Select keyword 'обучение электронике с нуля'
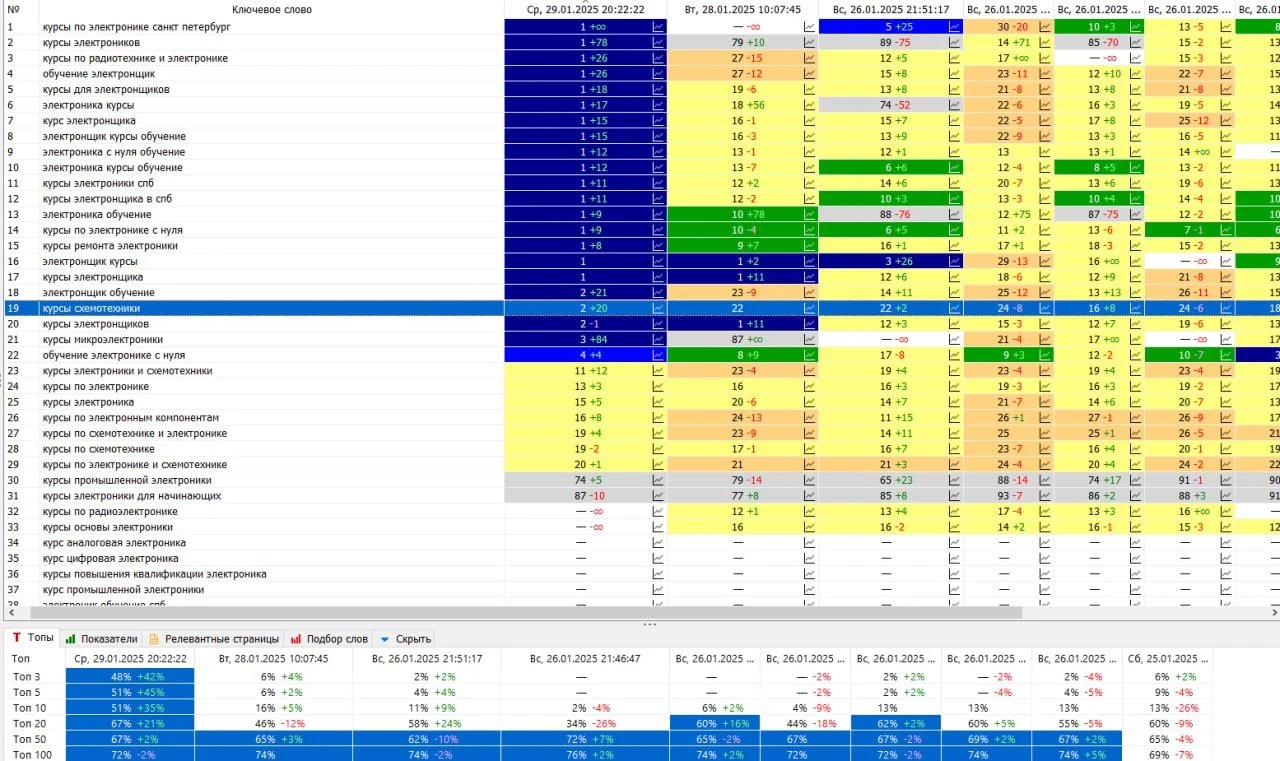Image resolution: width=1280 pixels, height=761 pixels. tap(113, 355)
